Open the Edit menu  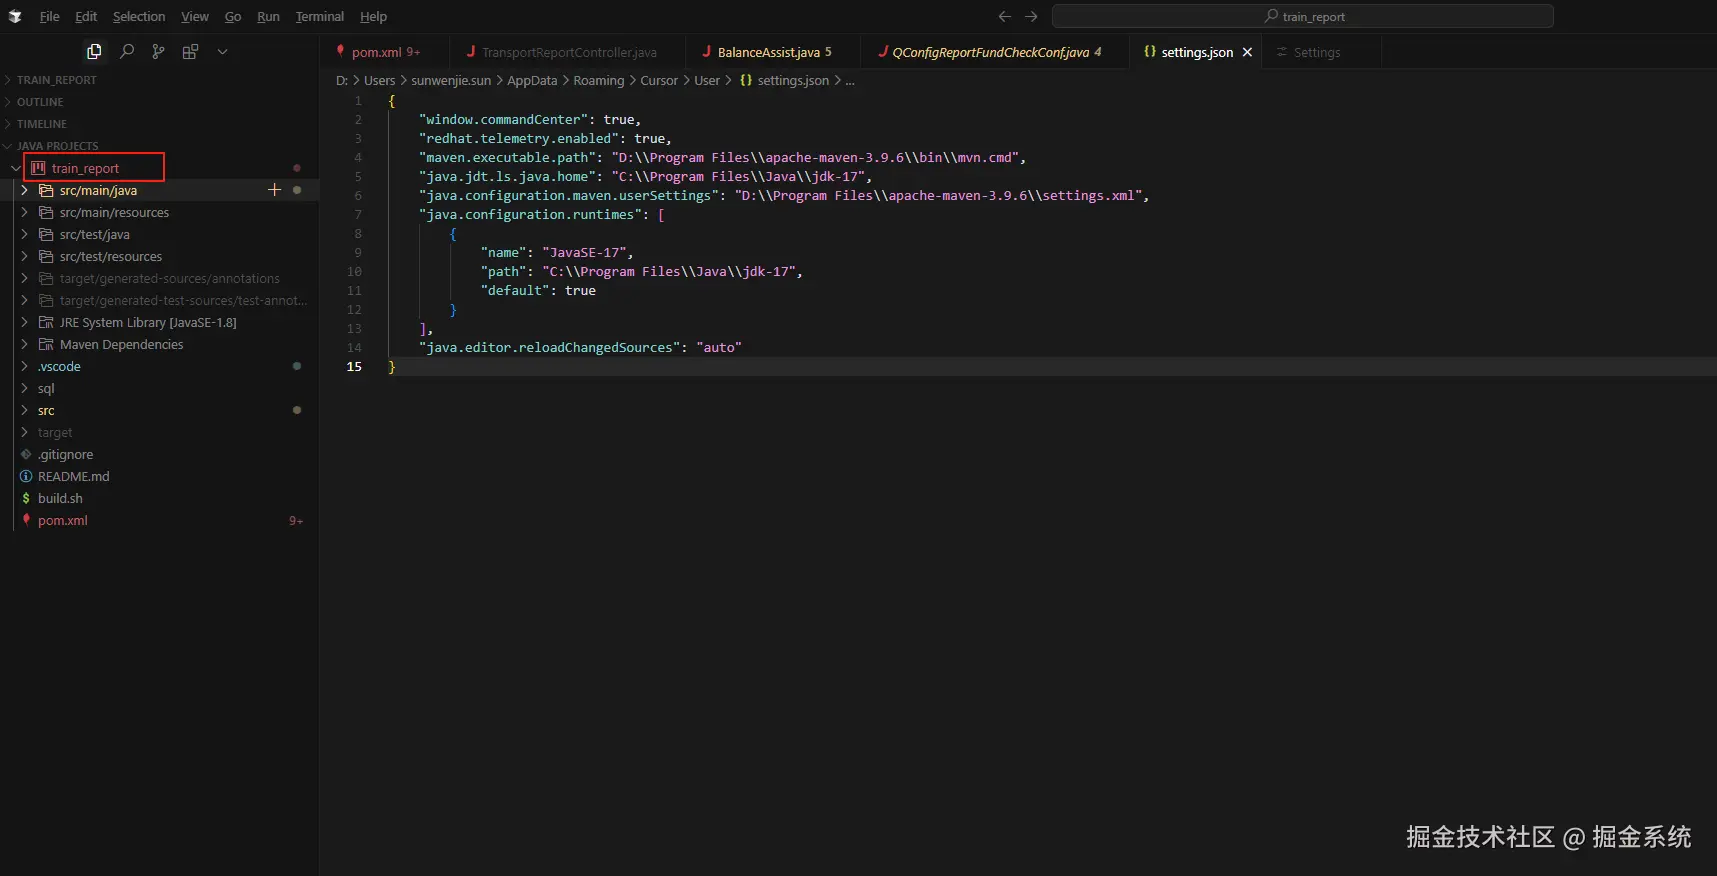(x=86, y=16)
